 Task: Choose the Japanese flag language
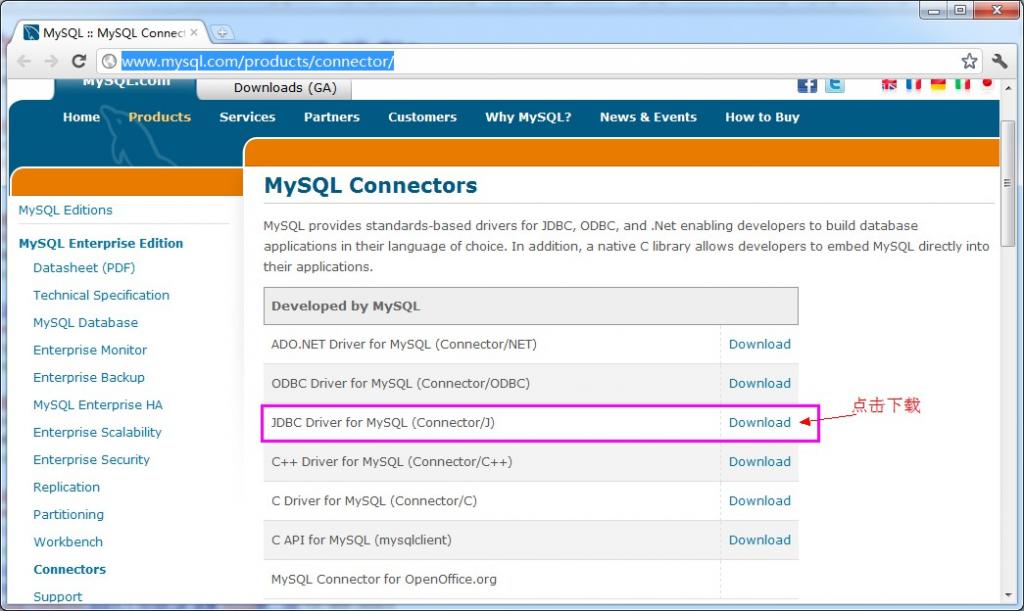(987, 84)
